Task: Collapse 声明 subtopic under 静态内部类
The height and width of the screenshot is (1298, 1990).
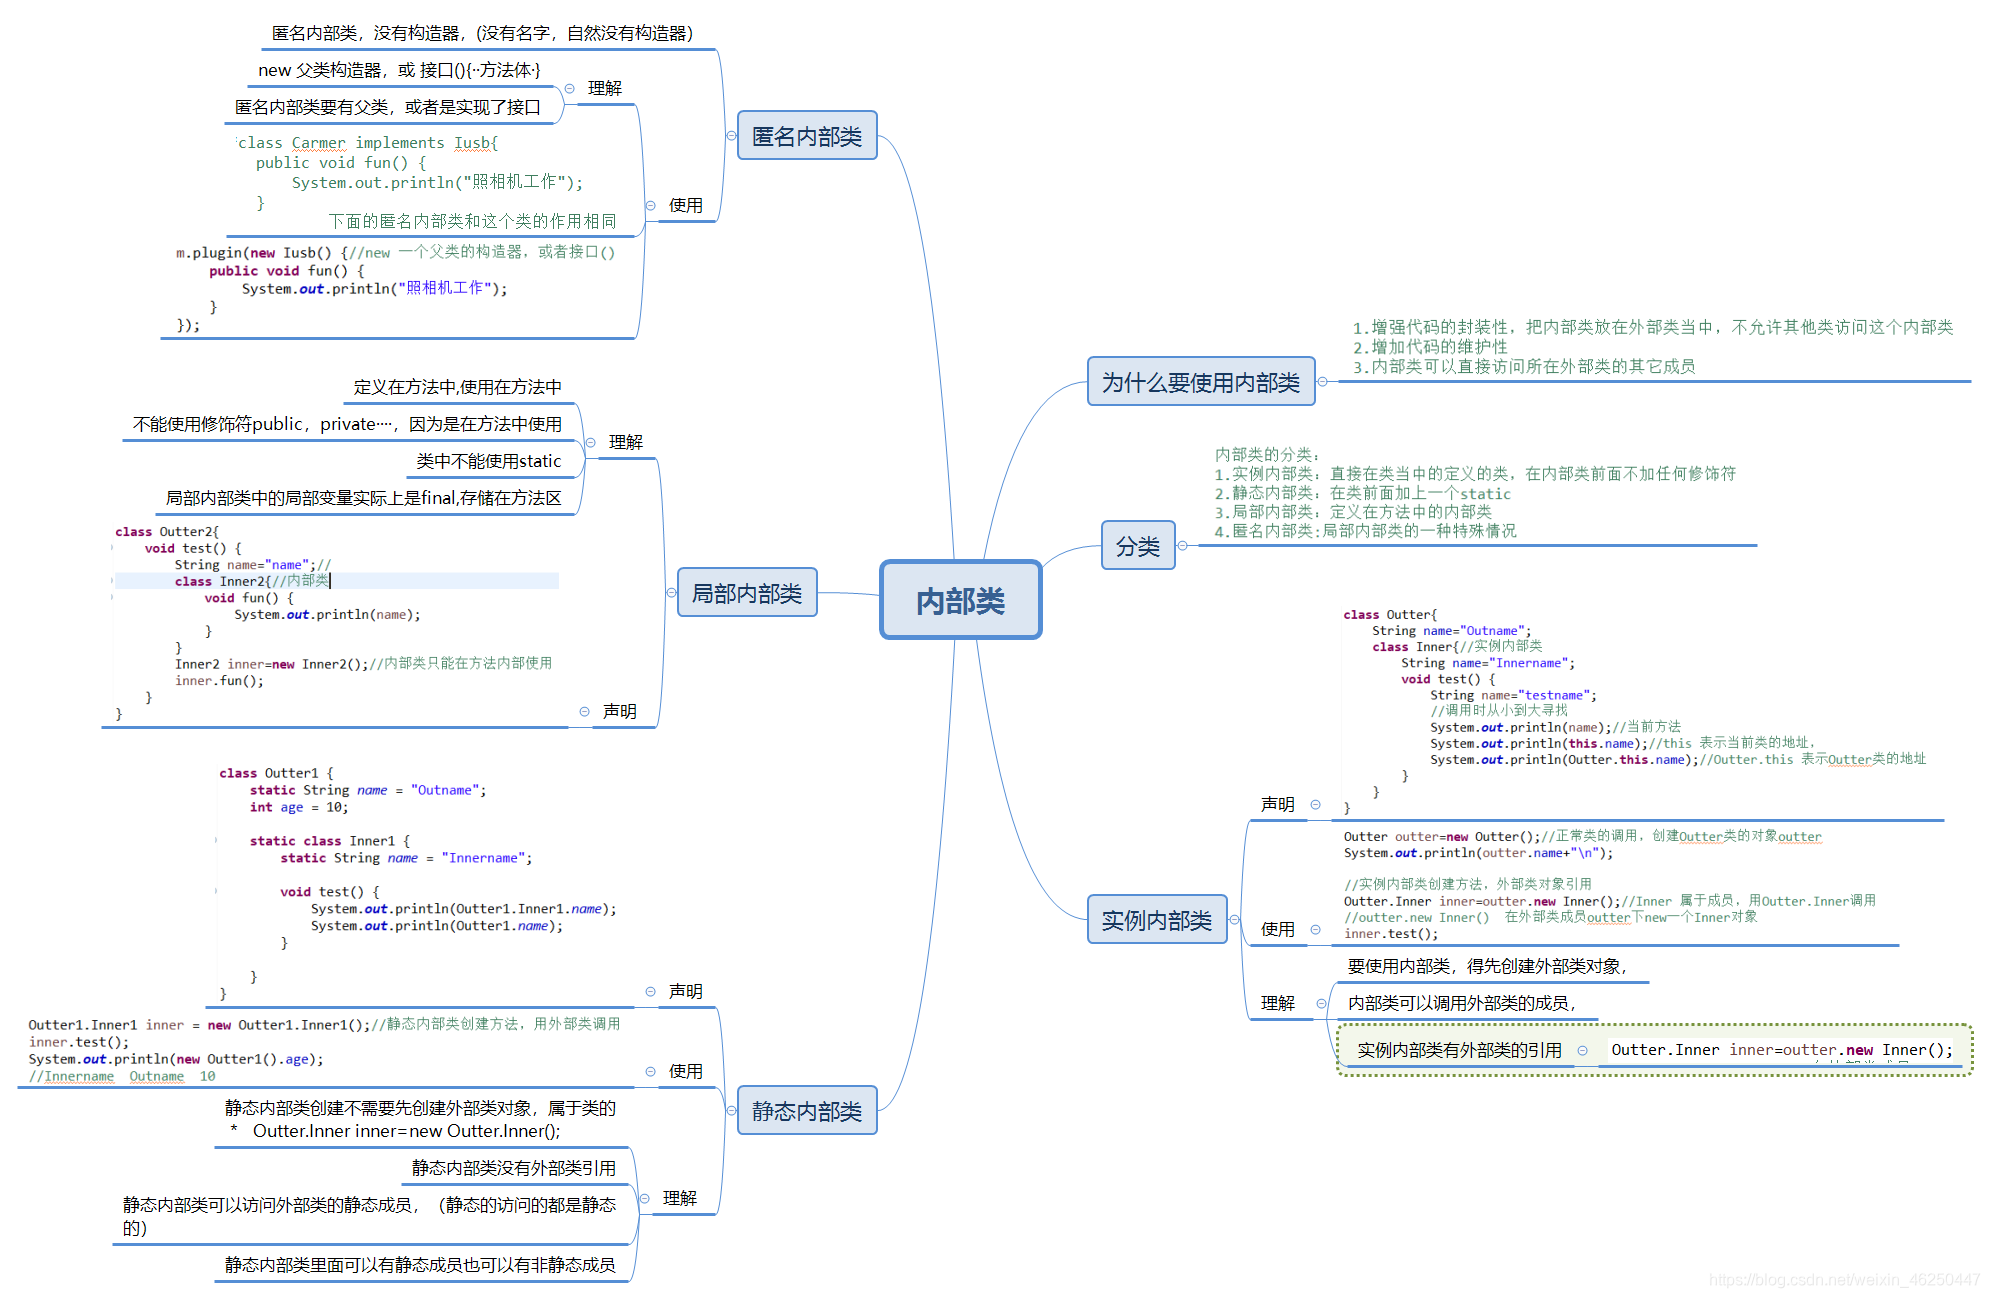Action: [650, 992]
